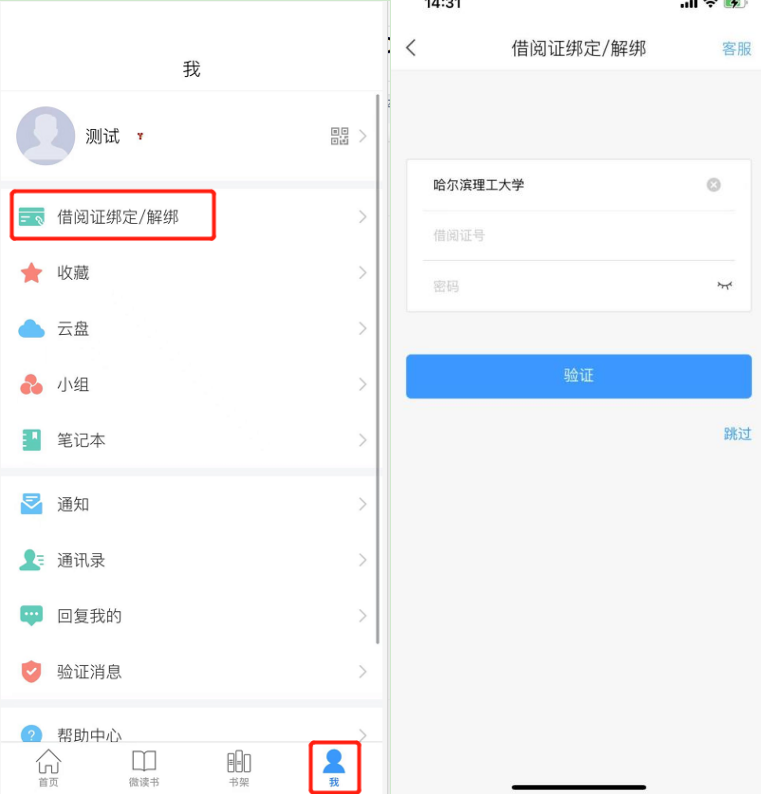This screenshot has height=794, width=761.
Task: Tap the 验证消息 shield icon
Action: (31, 671)
